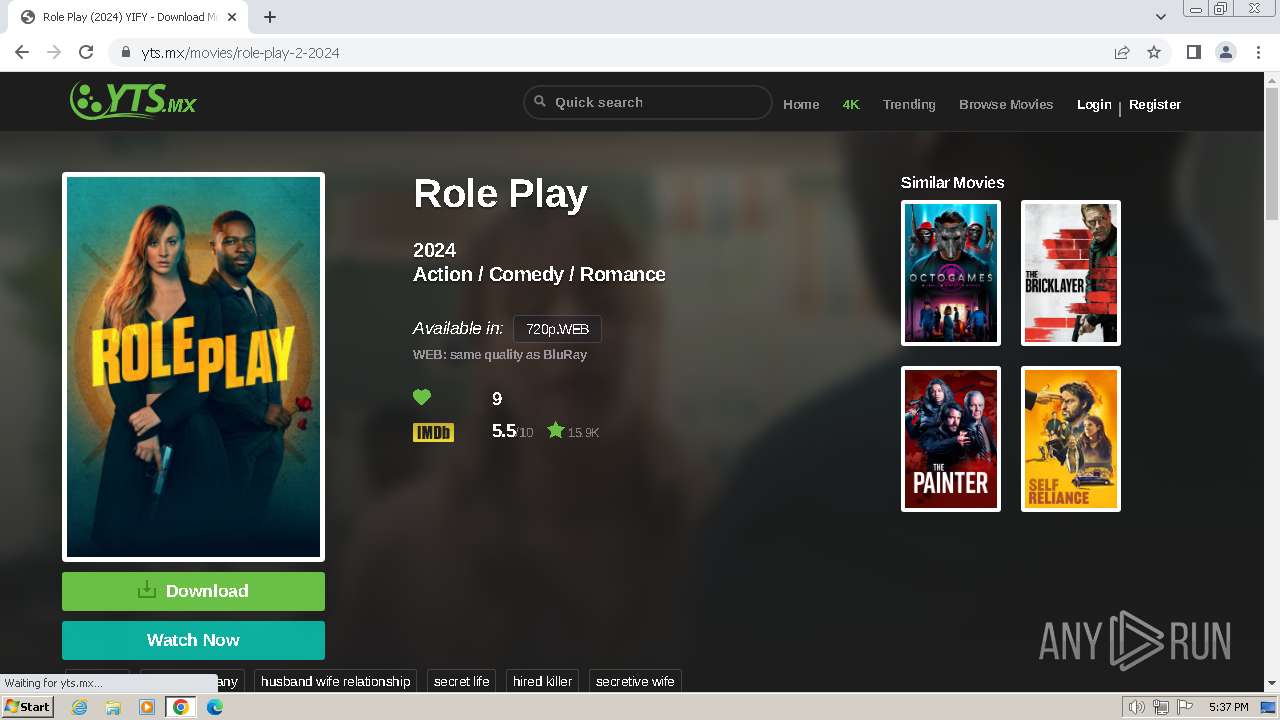Click the green rating star icon

[556, 431]
